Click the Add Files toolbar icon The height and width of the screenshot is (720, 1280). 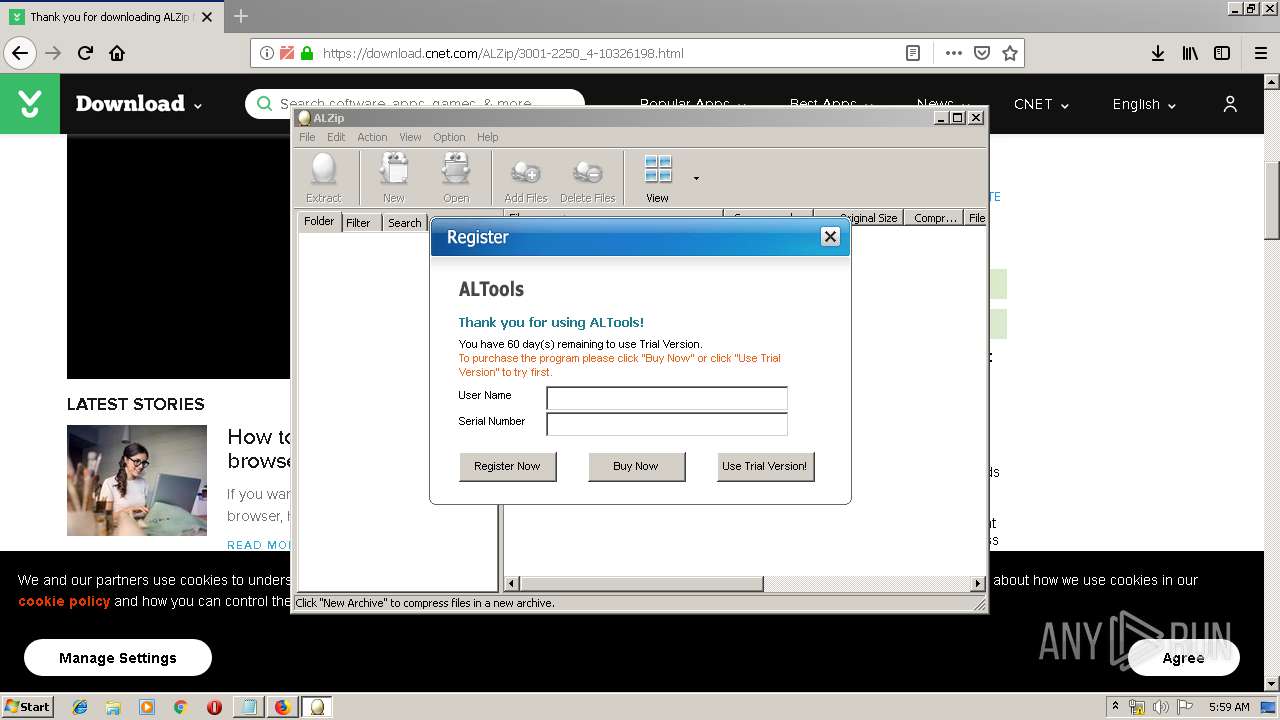click(x=526, y=178)
